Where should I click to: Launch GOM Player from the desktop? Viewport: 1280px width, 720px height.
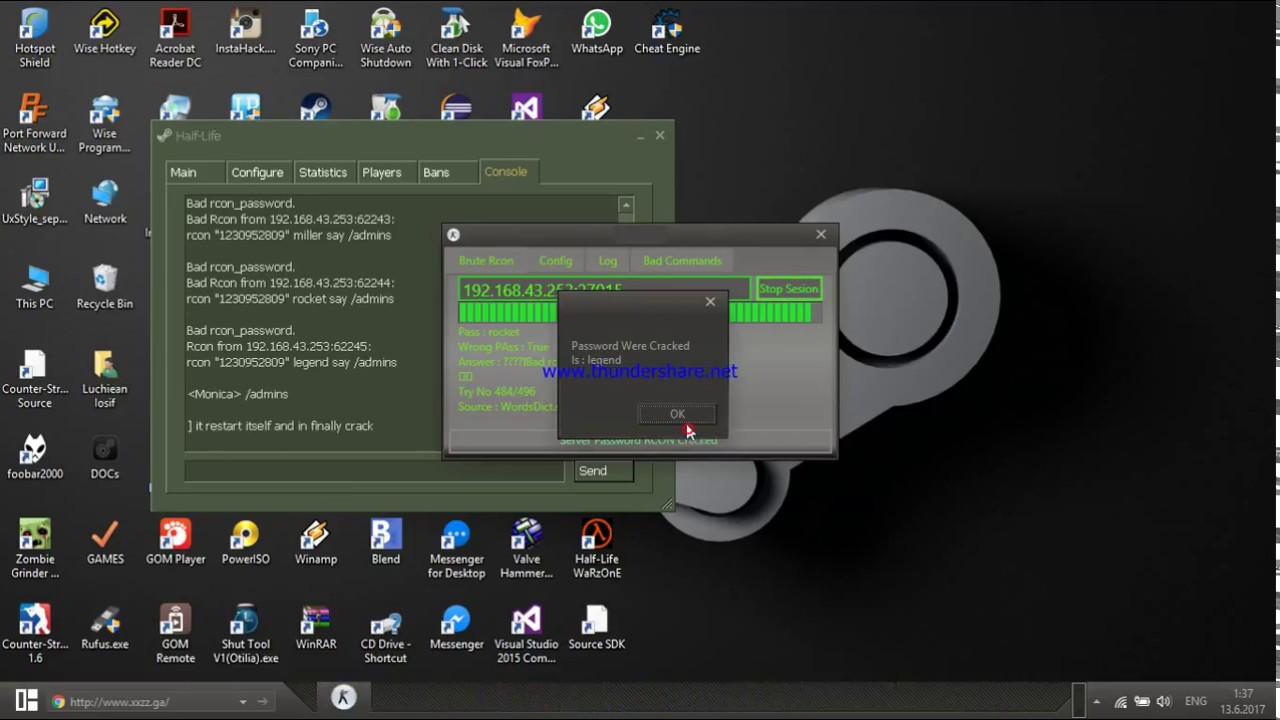tap(175, 542)
